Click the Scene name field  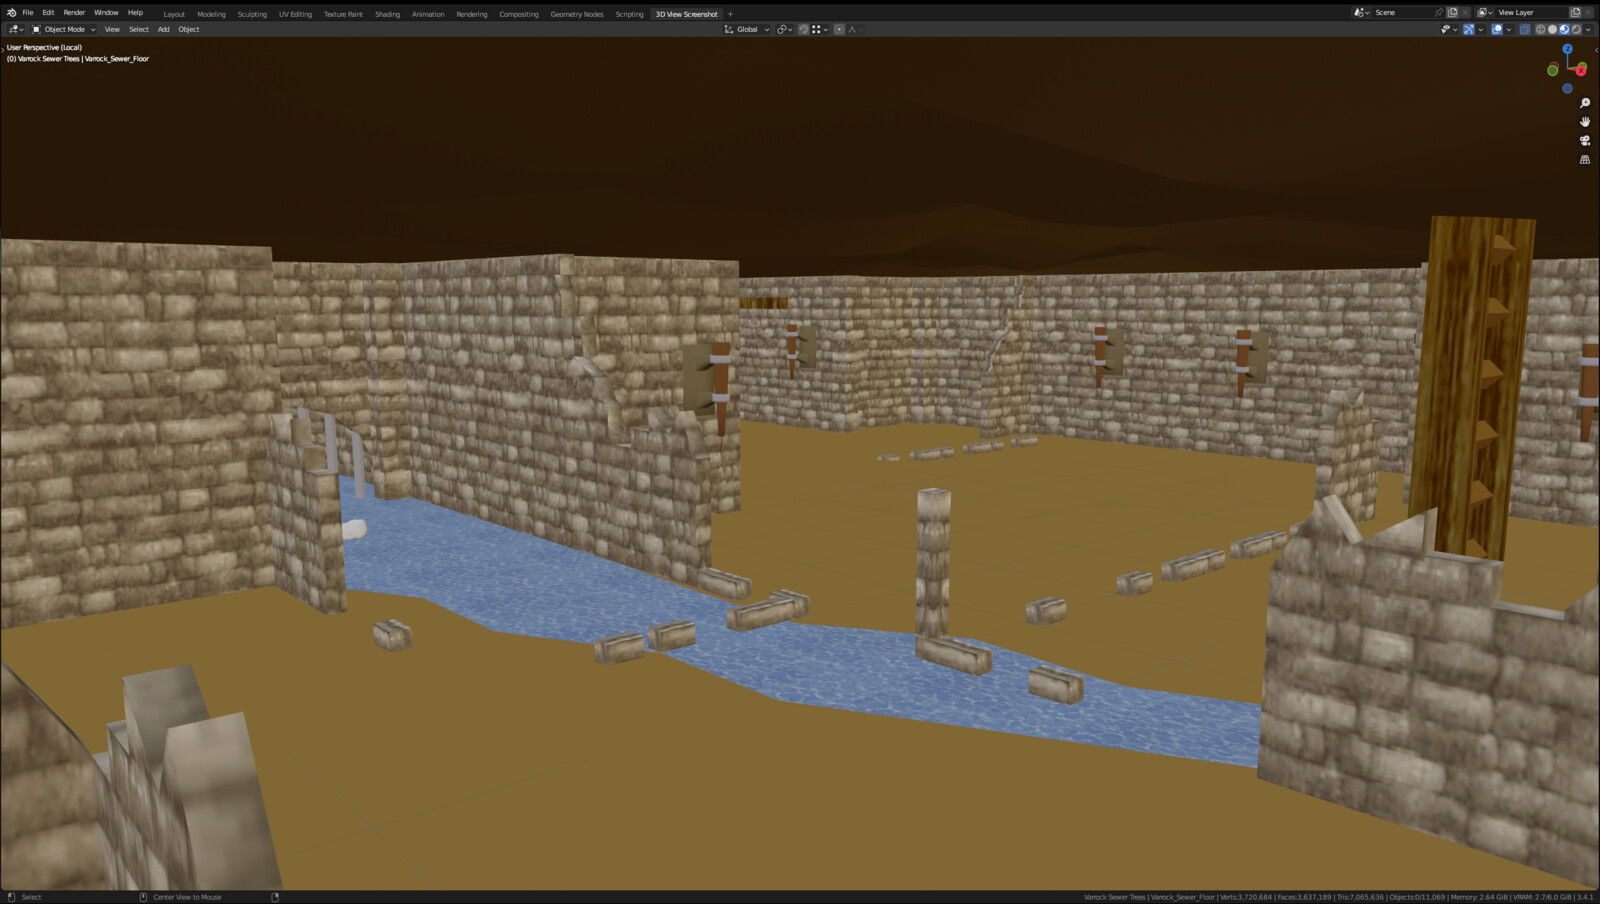[x=1403, y=12]
